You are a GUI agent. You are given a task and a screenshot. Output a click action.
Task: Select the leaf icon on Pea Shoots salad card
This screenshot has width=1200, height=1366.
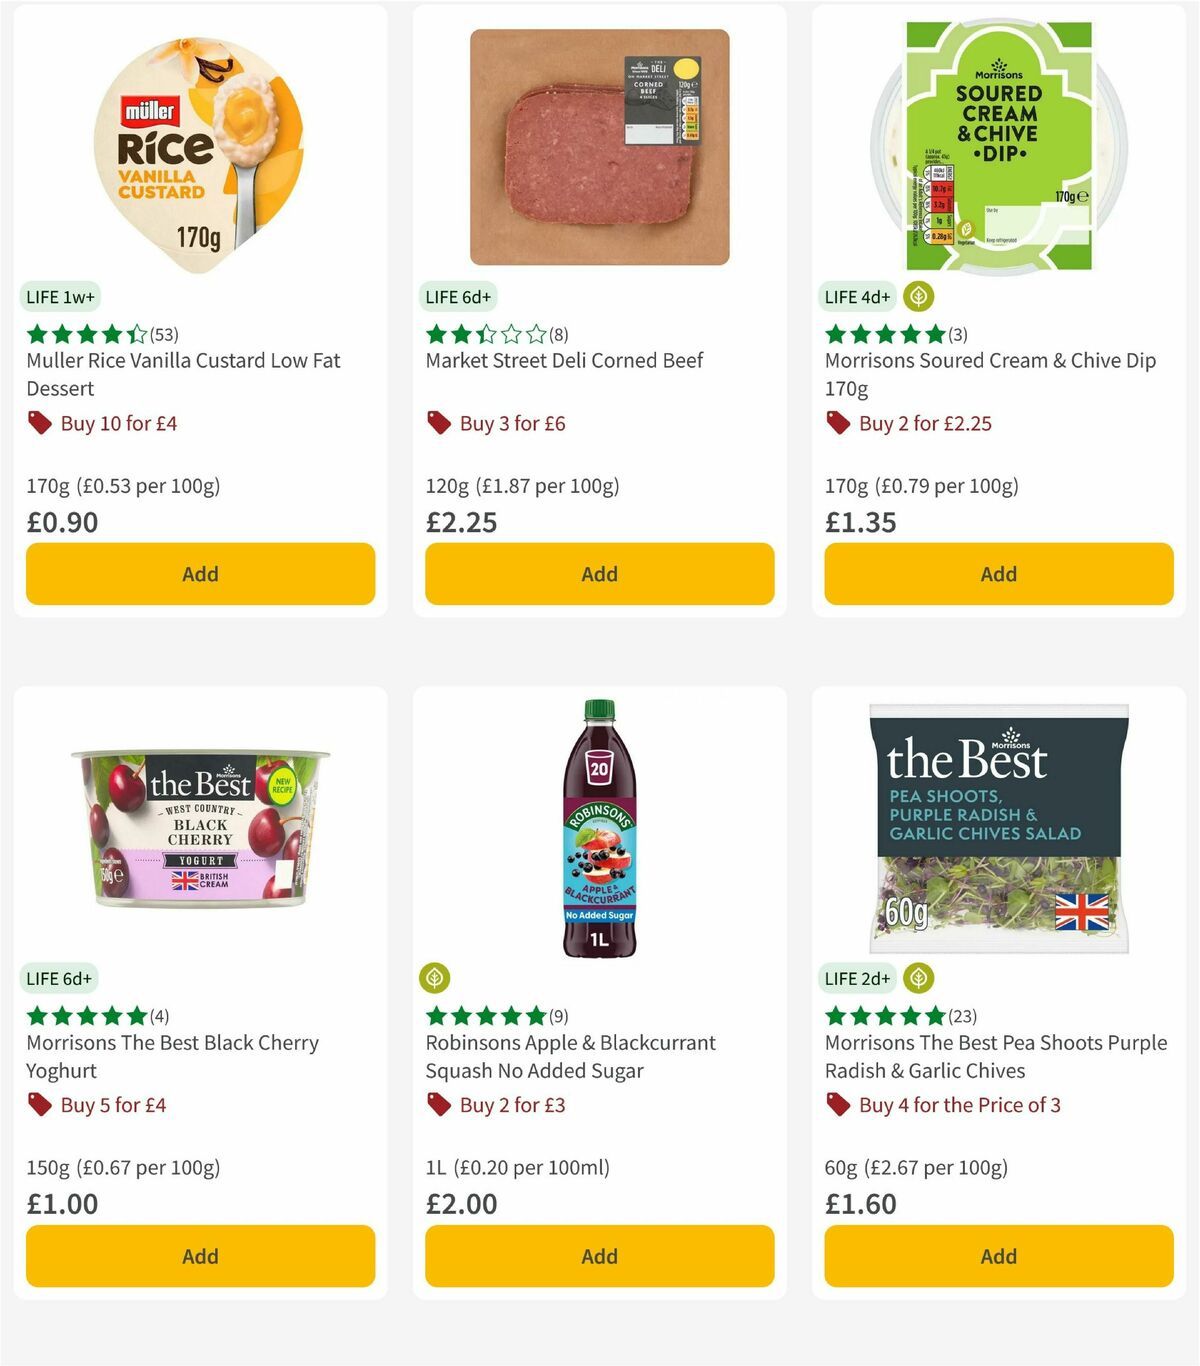(x=916, y=978)
